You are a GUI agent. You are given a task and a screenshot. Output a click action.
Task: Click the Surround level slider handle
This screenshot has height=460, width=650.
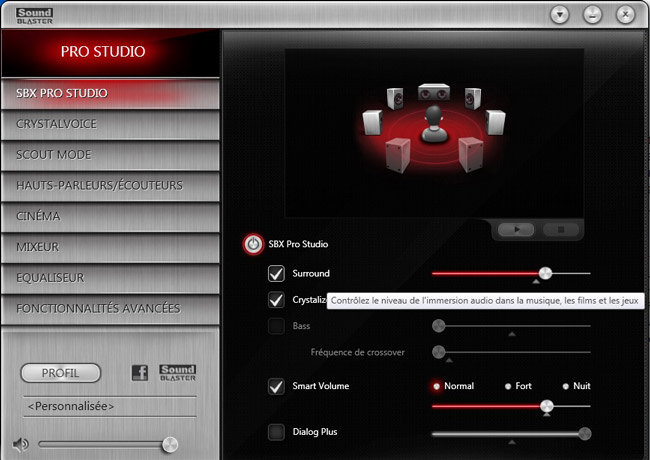(545, 274)
